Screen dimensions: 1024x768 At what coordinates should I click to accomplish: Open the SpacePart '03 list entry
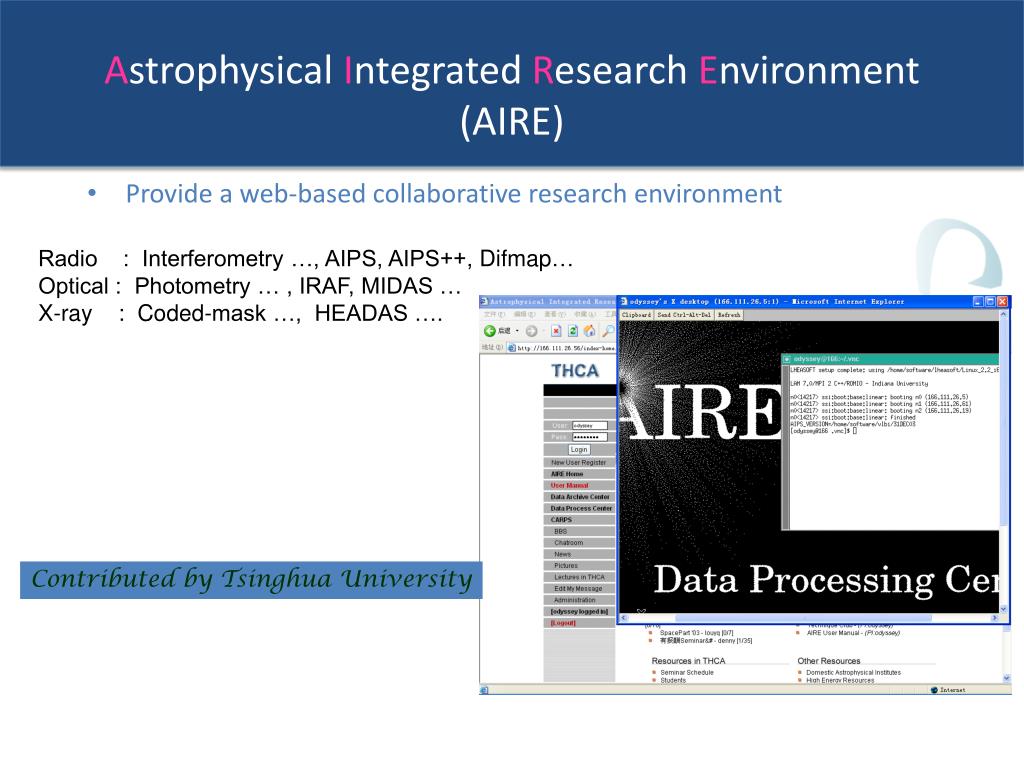pyautogui.click(x=697, y=633)
